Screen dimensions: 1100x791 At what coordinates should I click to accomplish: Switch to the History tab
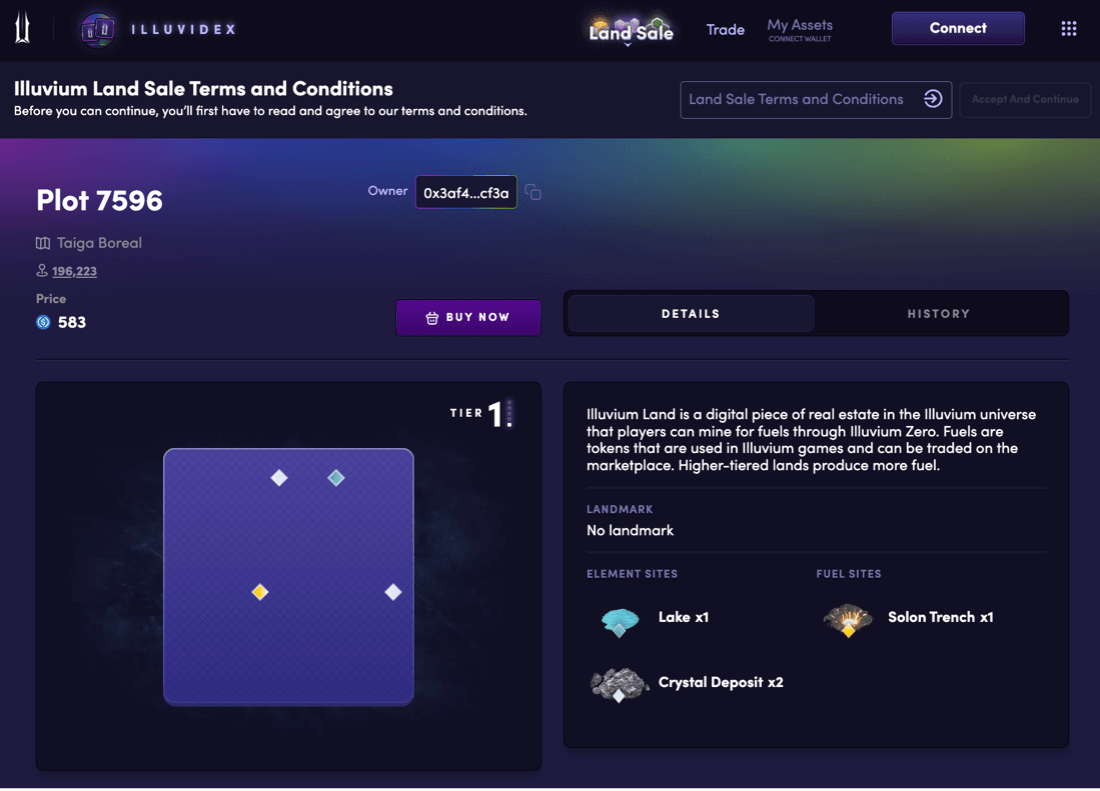[938, 314]
